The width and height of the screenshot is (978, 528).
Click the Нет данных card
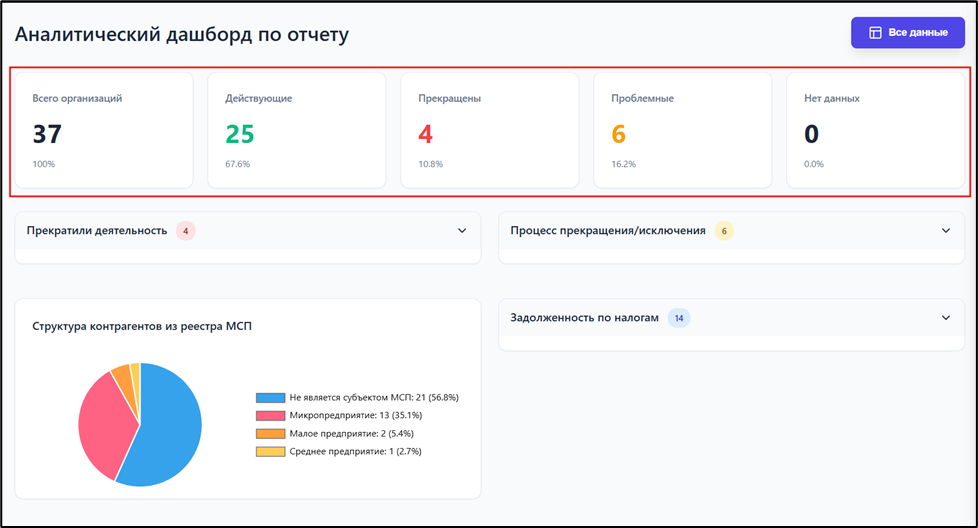click(x=875, y=130)
